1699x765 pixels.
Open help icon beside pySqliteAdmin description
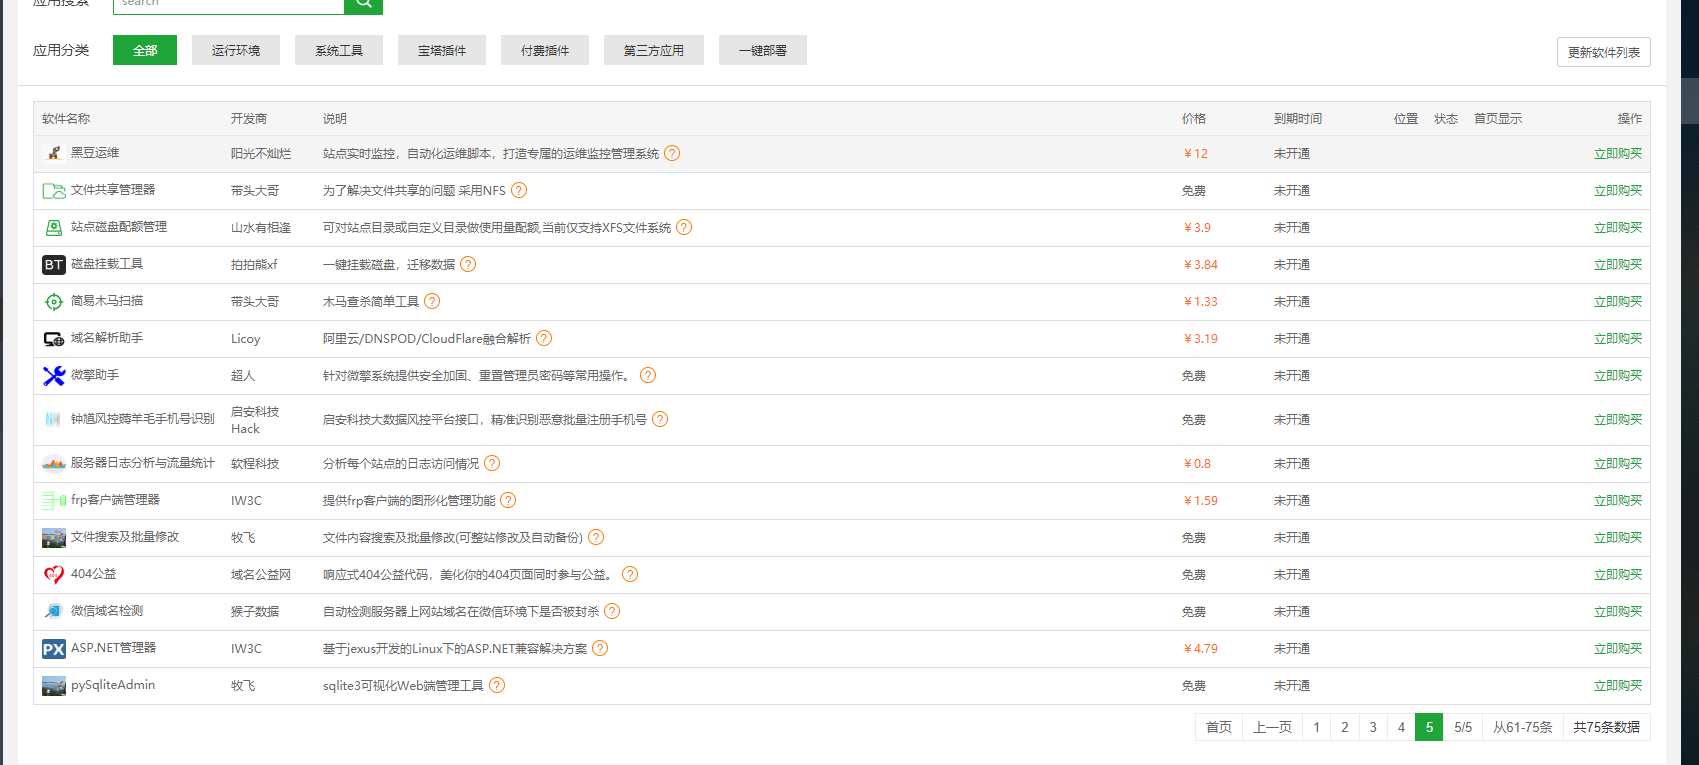[497, 686]
